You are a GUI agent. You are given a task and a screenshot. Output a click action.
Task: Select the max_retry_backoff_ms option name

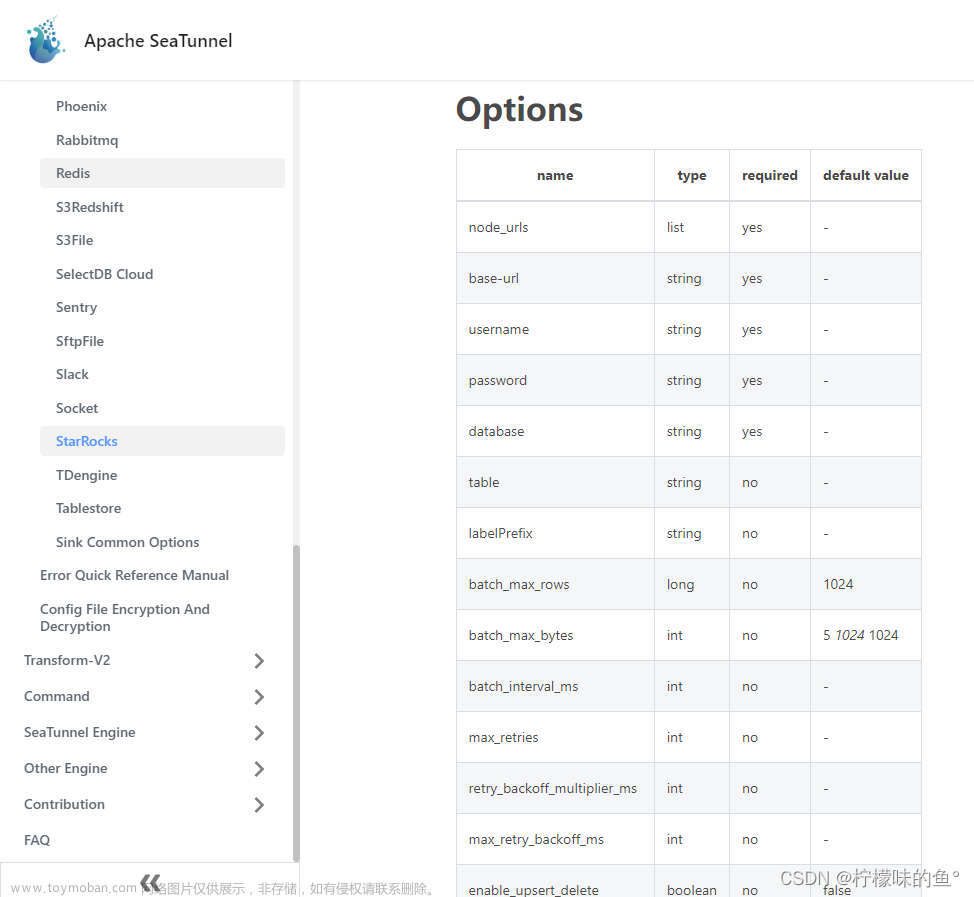coord(536,839)
